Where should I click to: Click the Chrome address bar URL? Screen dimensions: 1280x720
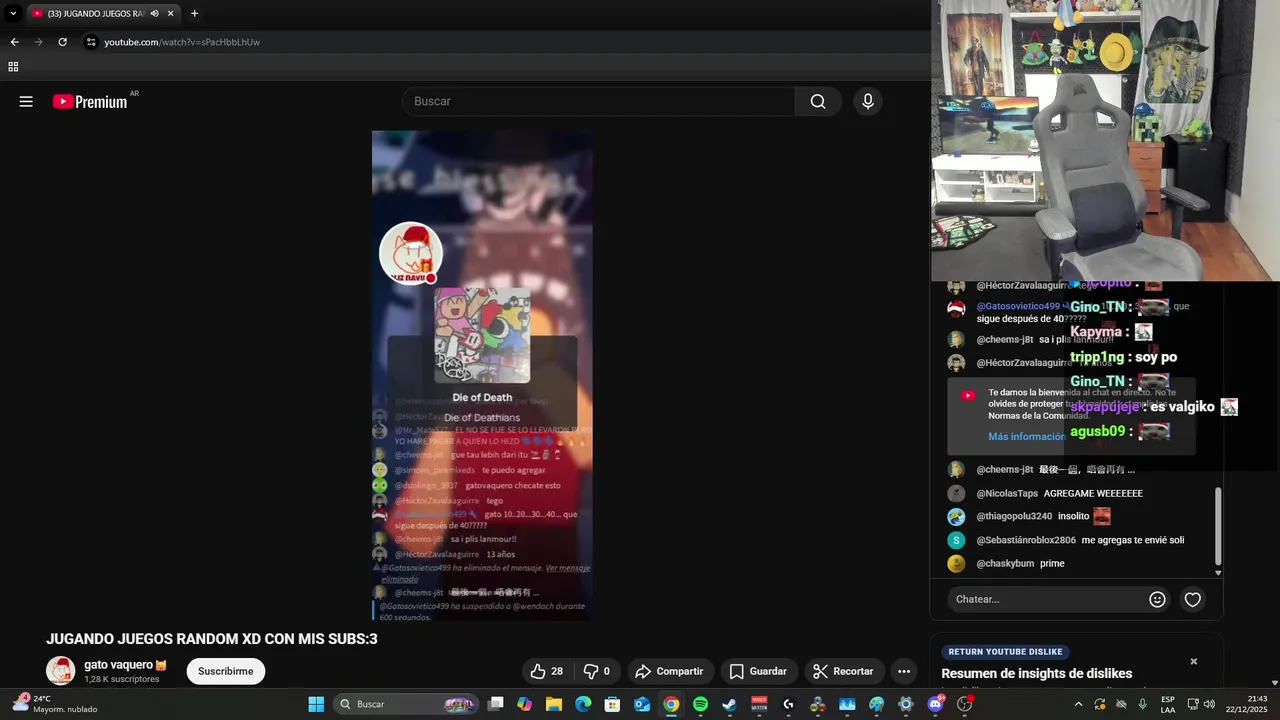click(182, 42)
